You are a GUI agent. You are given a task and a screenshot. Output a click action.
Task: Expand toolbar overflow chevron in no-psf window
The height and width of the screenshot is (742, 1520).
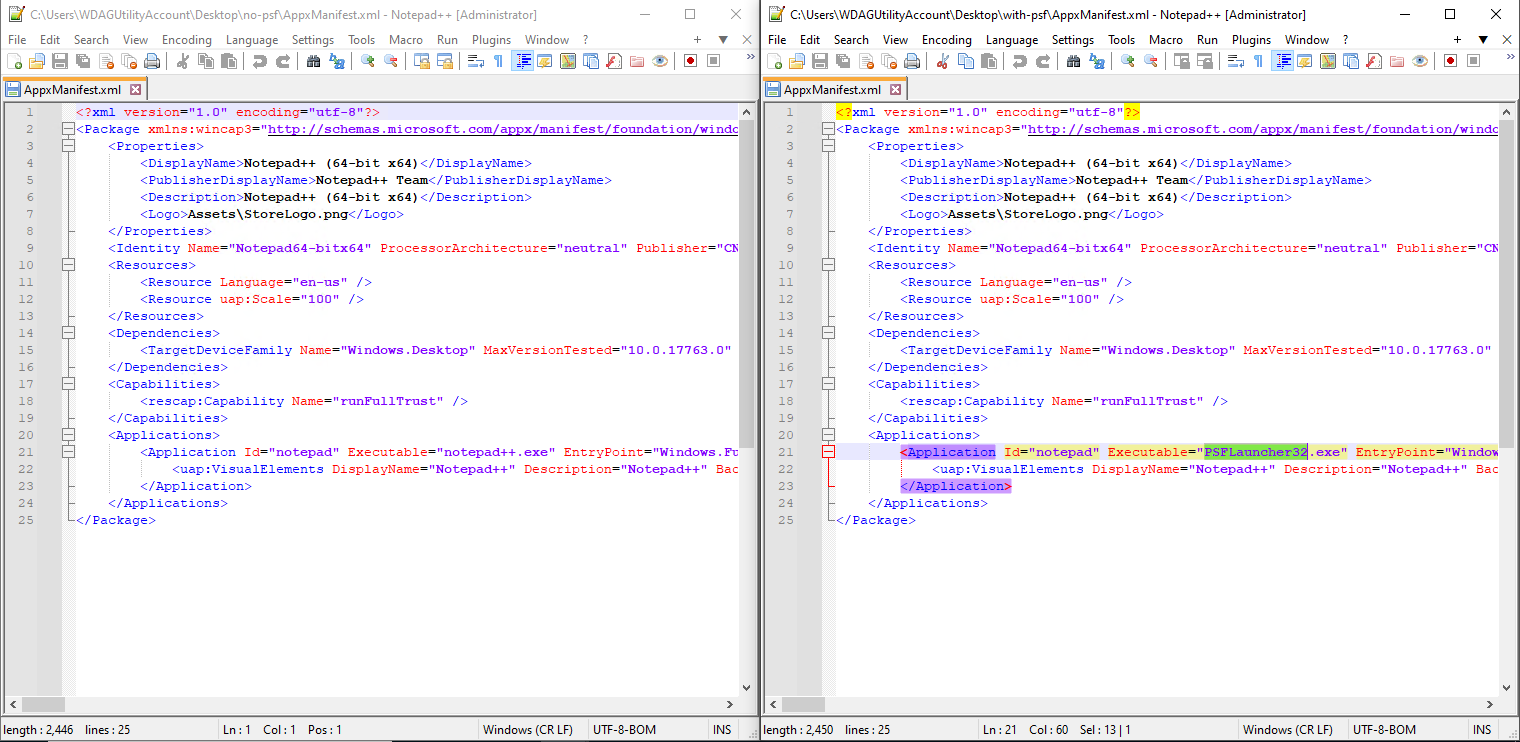point(750,57)
